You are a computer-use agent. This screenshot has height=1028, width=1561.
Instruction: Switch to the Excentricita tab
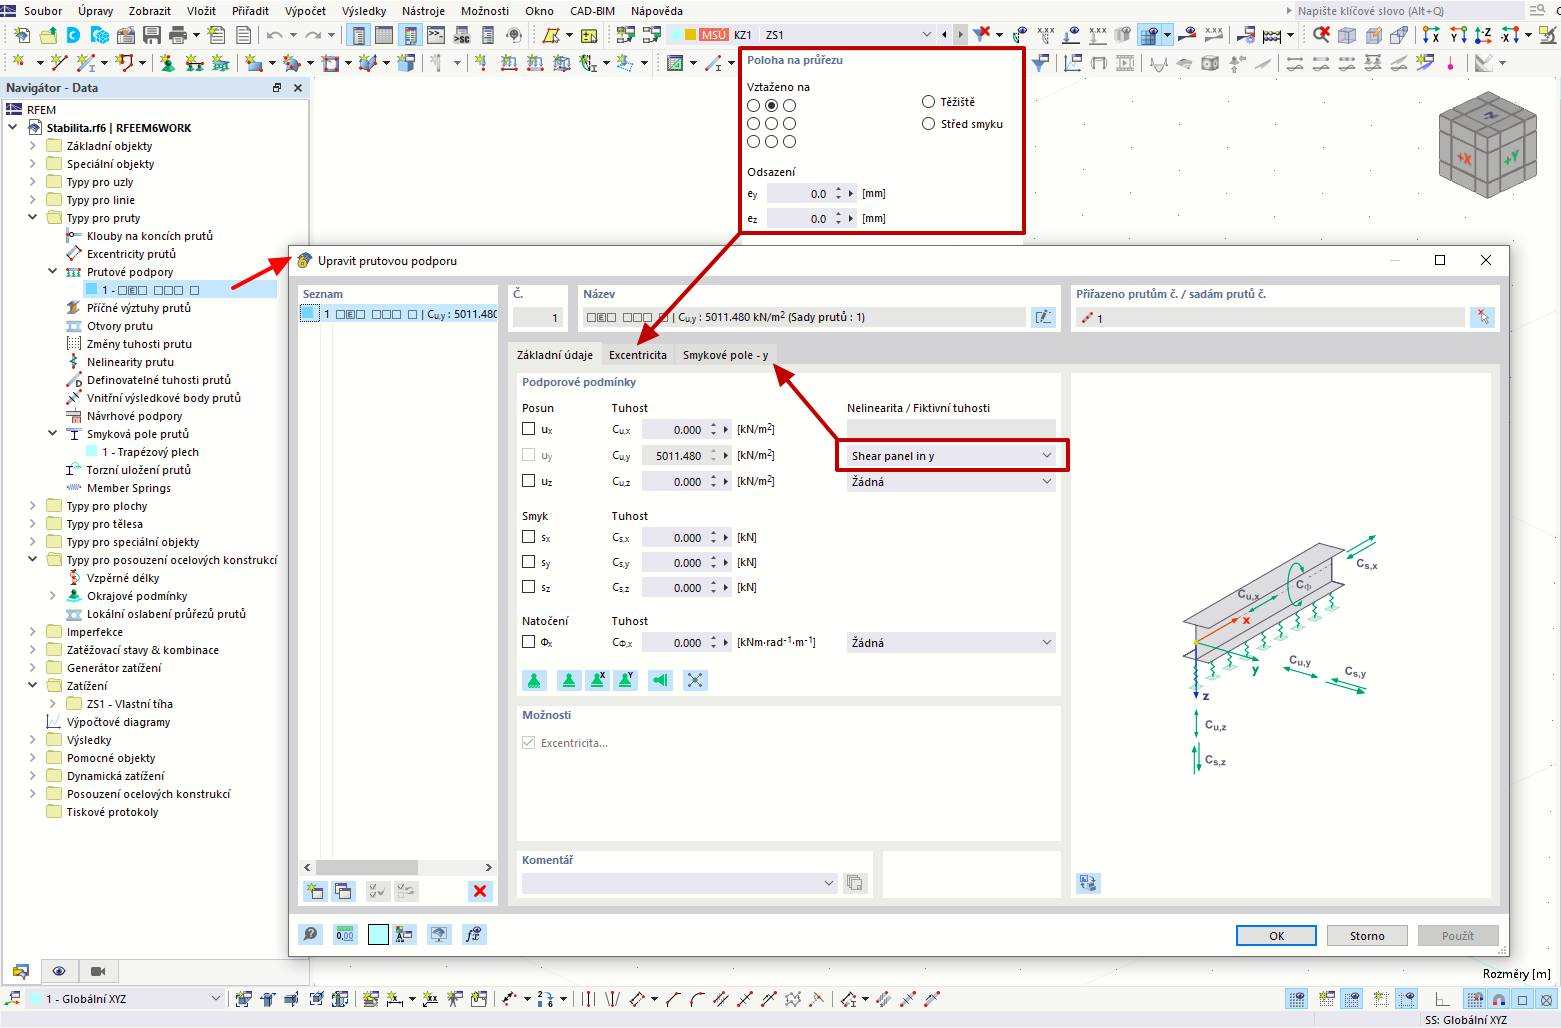pyautogui.click(x=638, y=355)
